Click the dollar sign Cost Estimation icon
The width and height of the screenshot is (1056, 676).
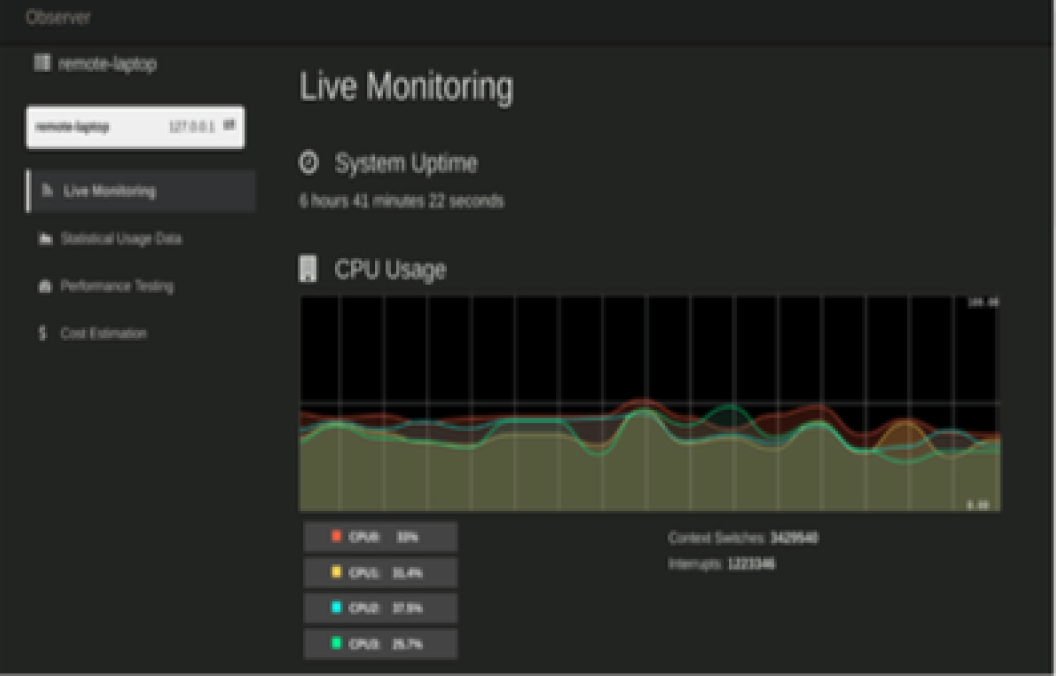[43, 333]
